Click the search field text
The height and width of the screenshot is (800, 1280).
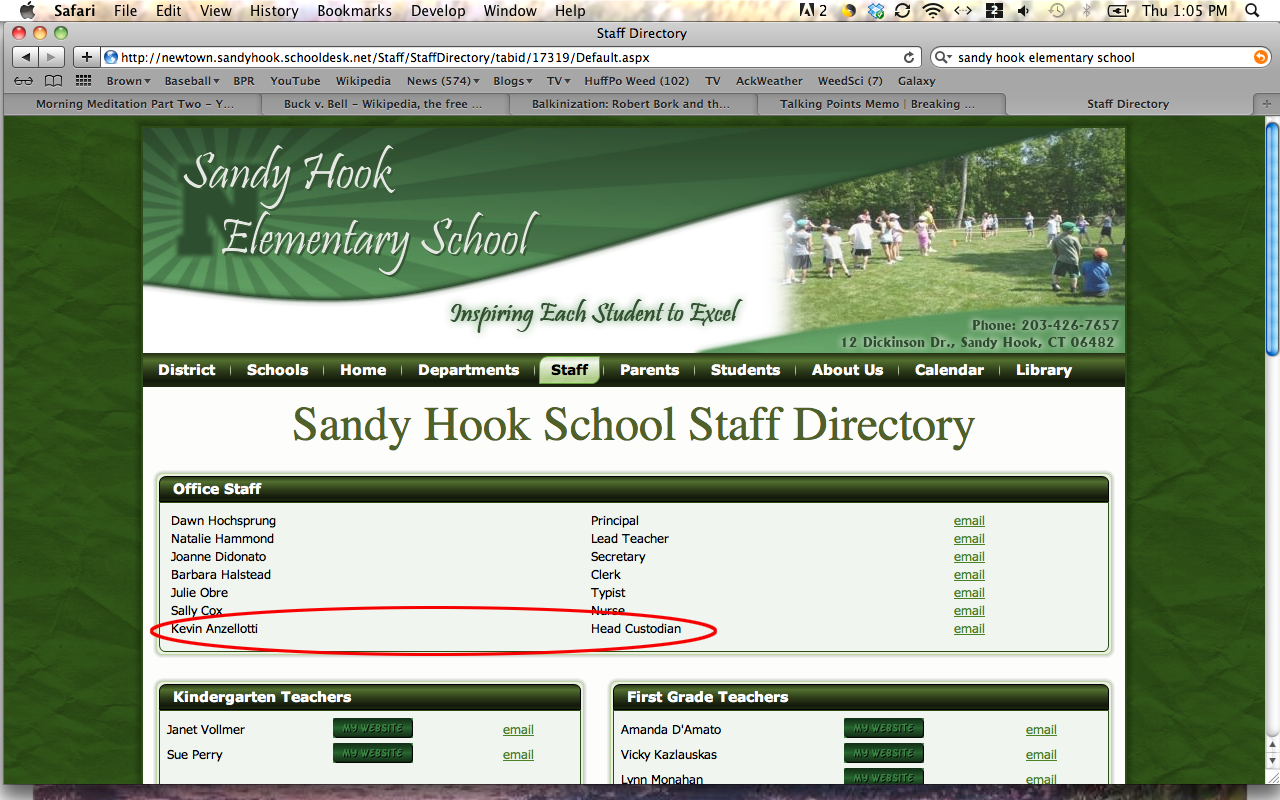tap(1046, 58)
